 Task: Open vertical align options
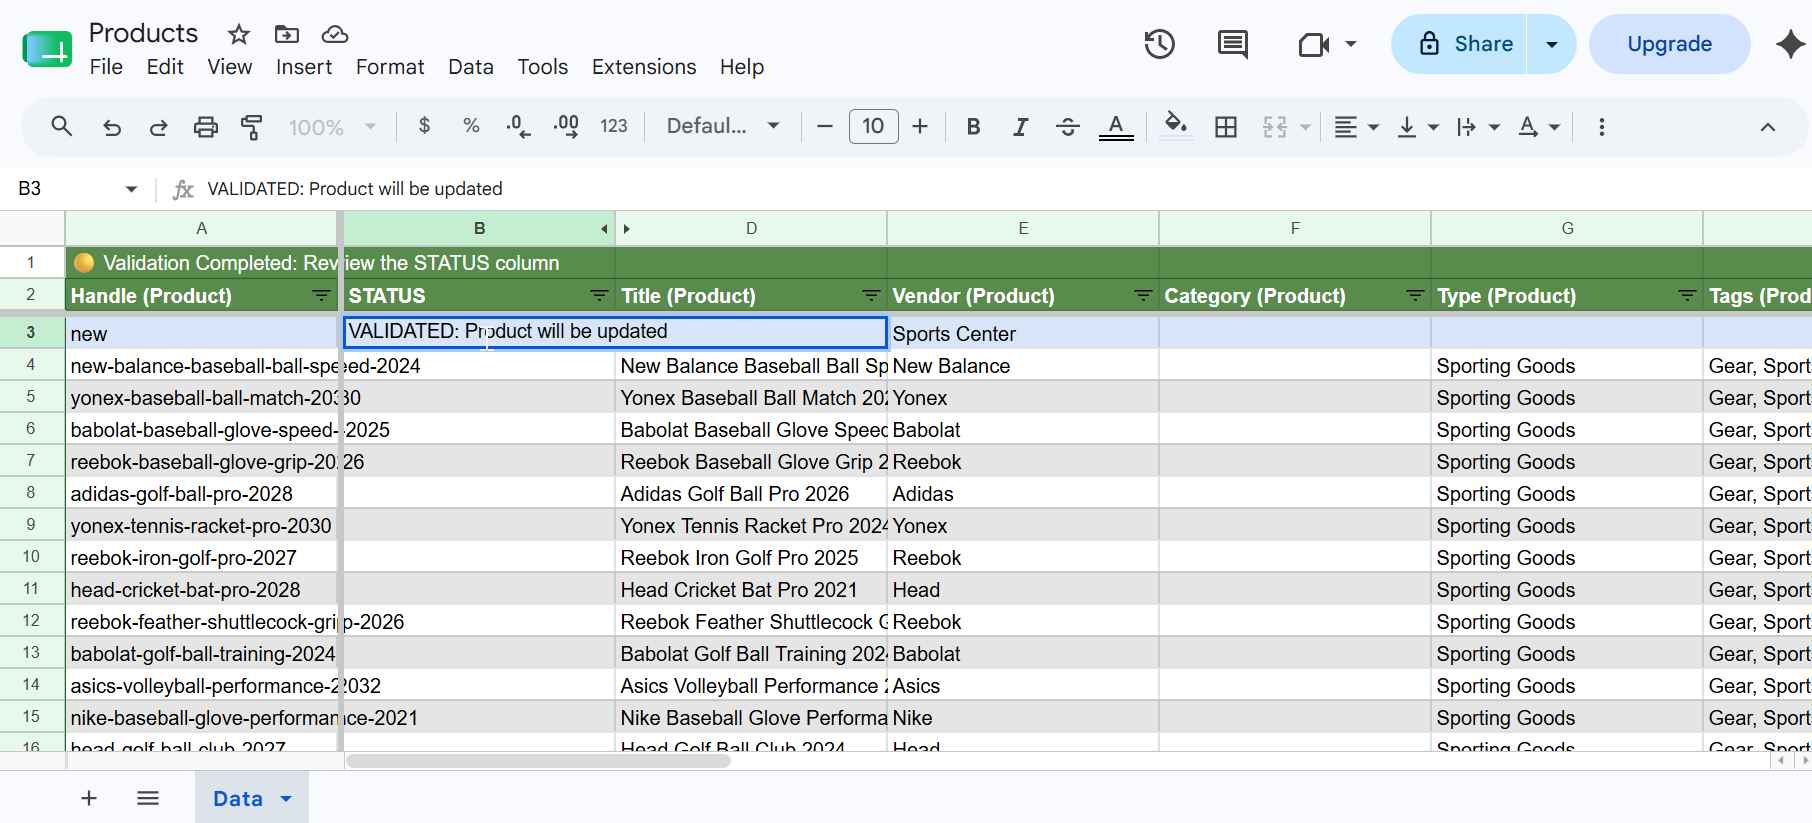coord(1418,127)
